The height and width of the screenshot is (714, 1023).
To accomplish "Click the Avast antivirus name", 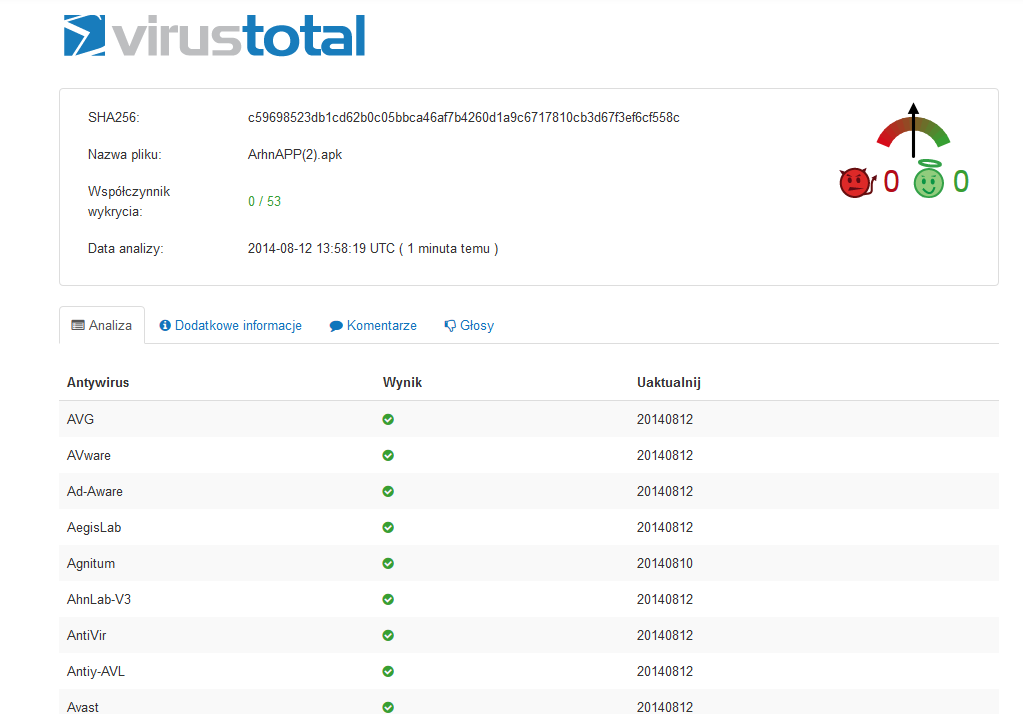I will (x=83, y=707).
